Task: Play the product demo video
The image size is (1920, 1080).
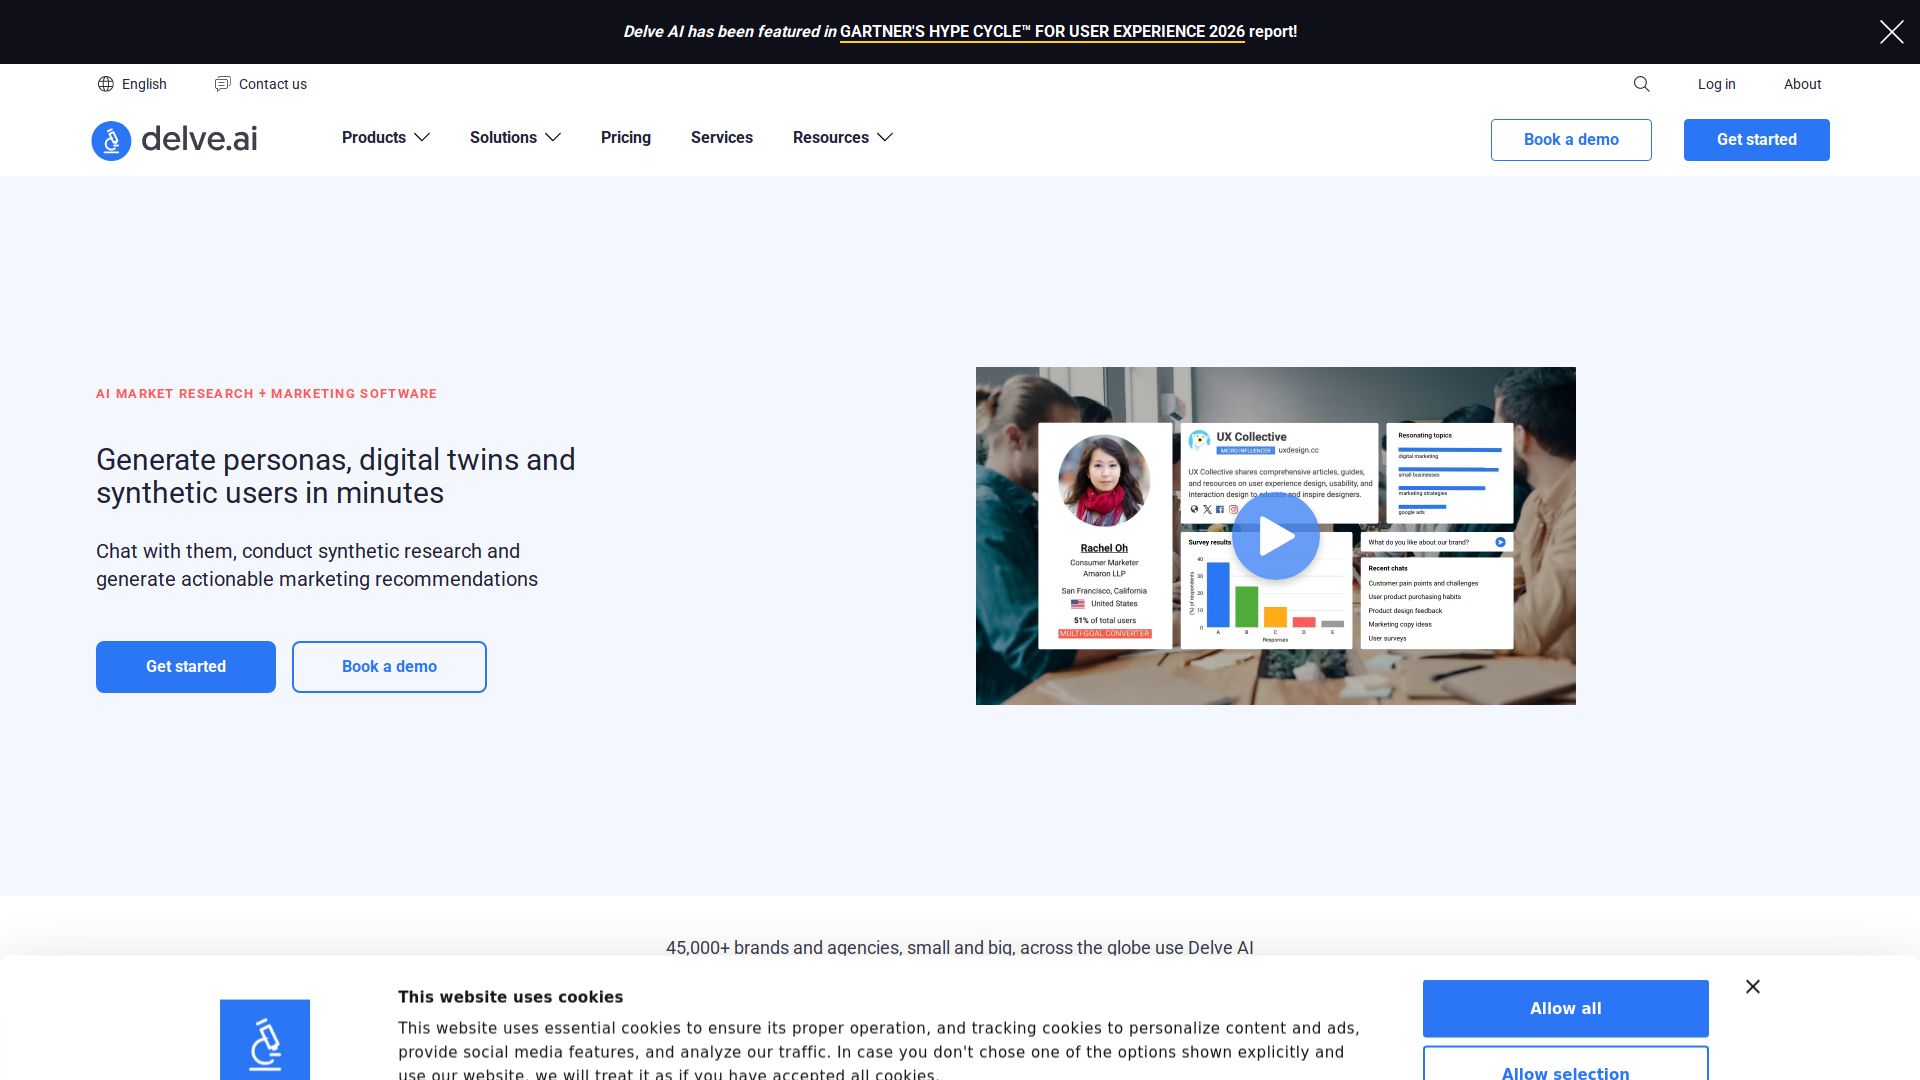Action: pyautogui.click(x=1276, y=536)
